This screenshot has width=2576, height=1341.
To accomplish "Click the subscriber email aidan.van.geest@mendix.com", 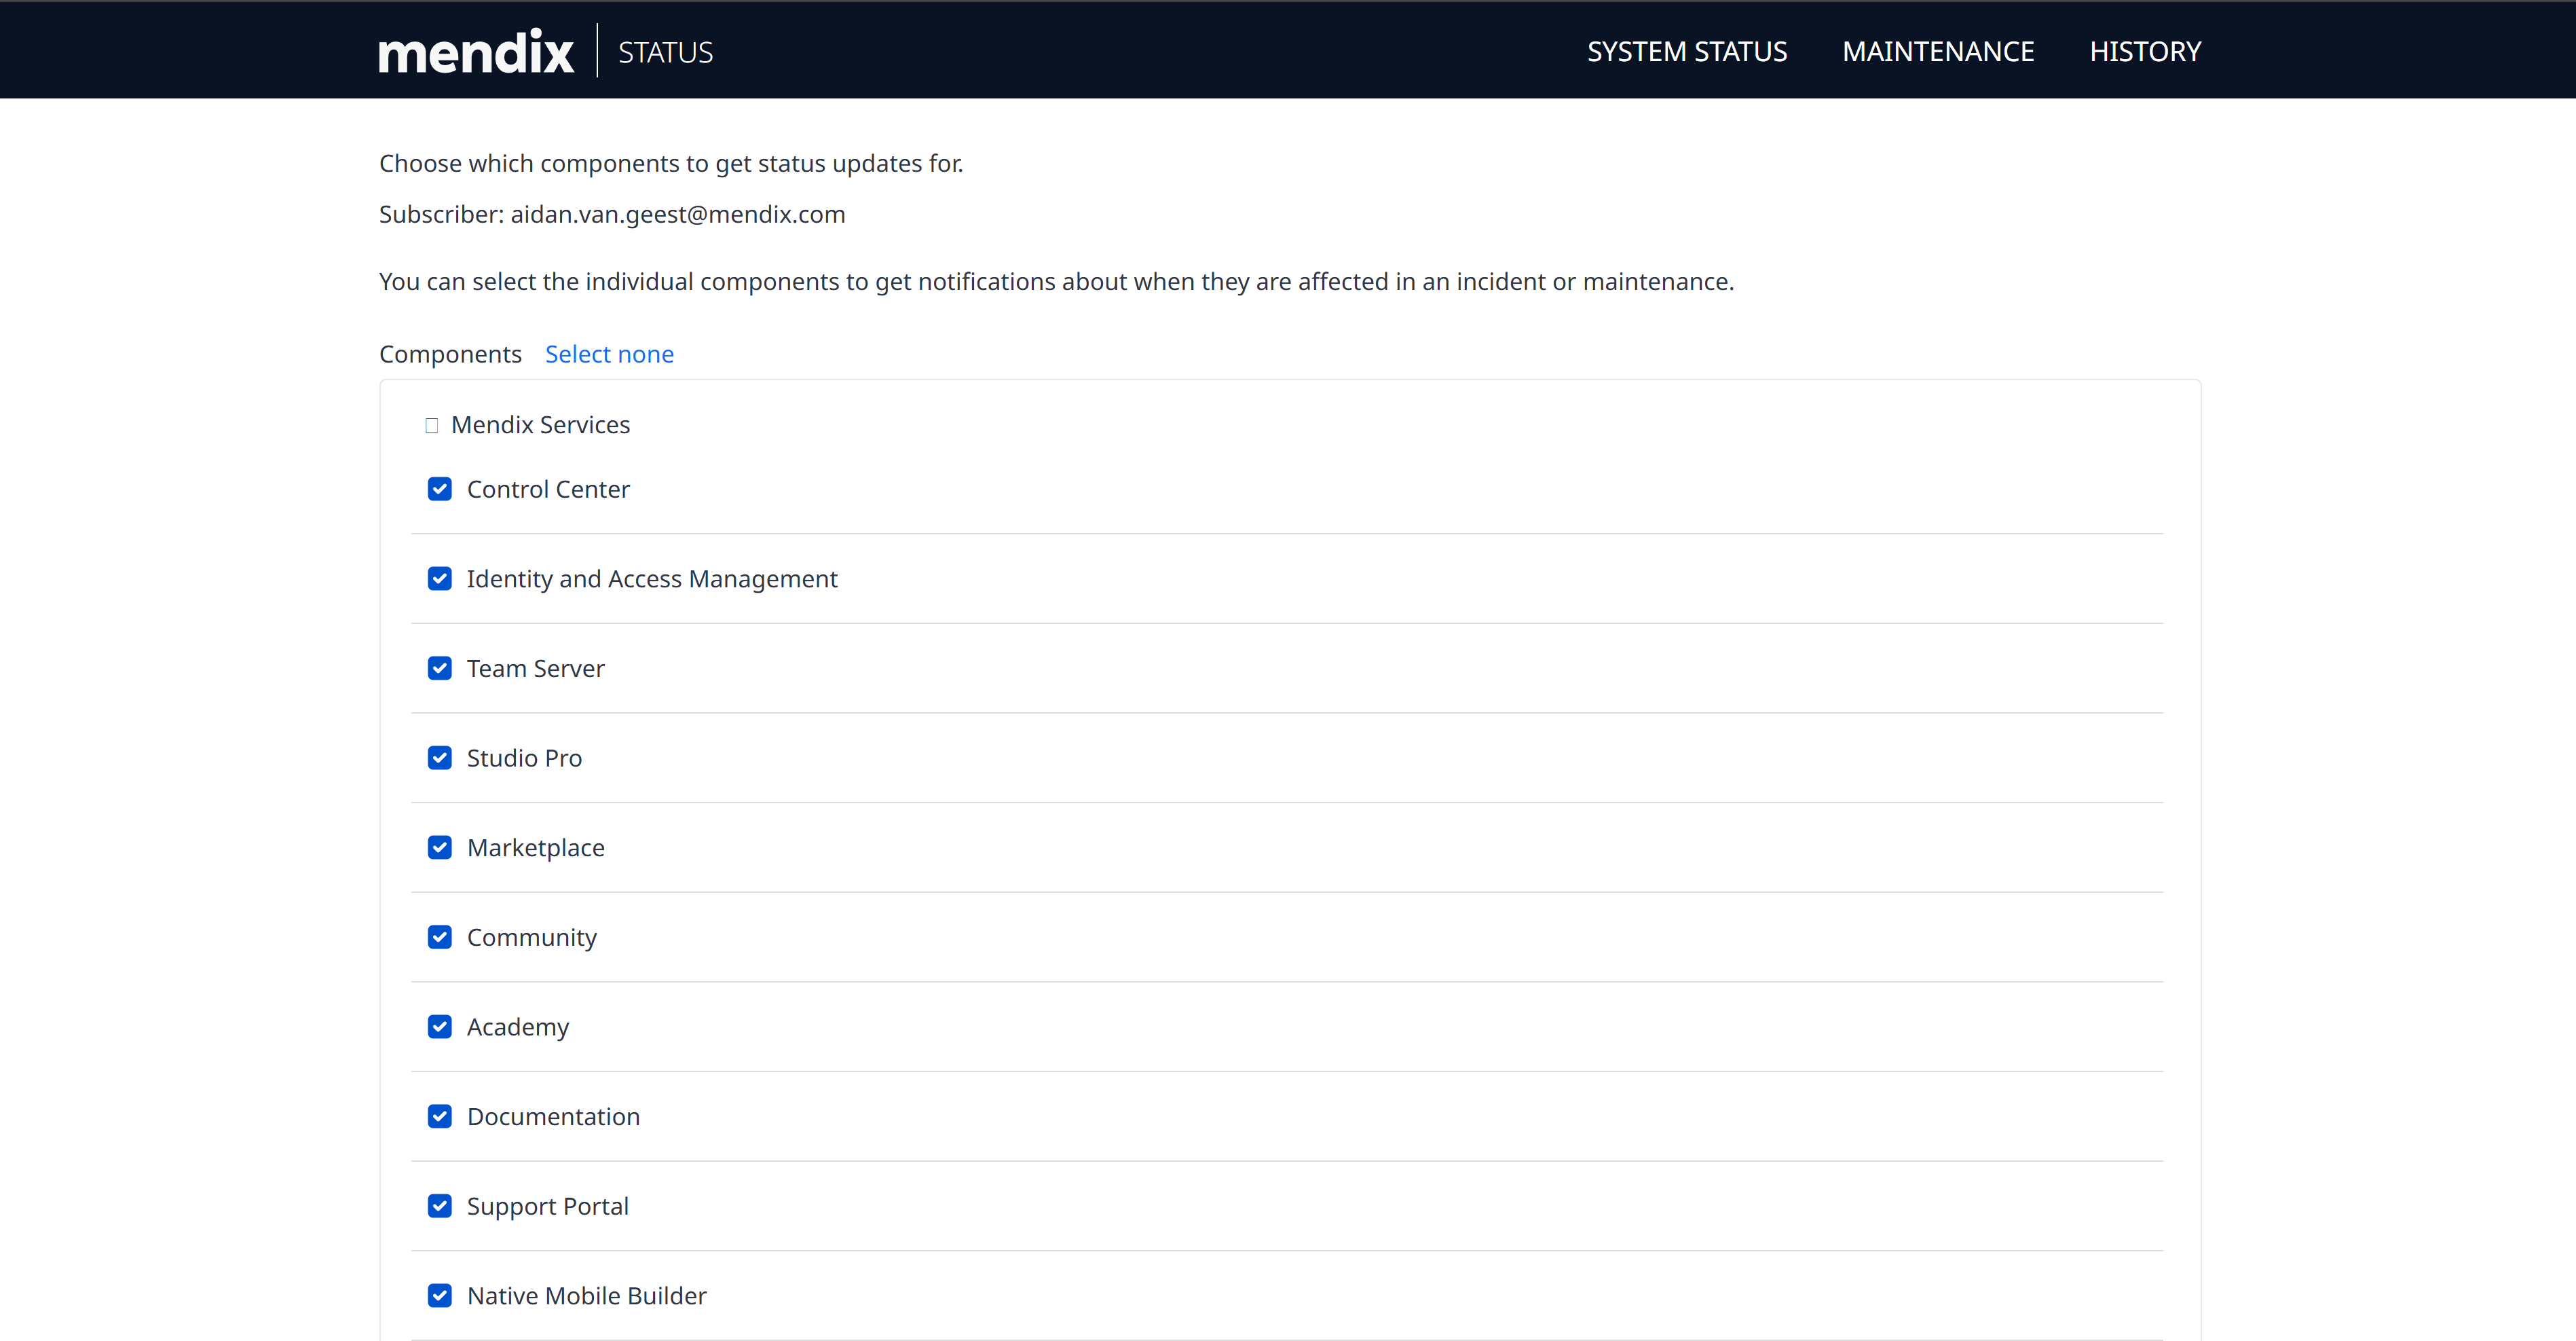I will [x=678, y=215].
